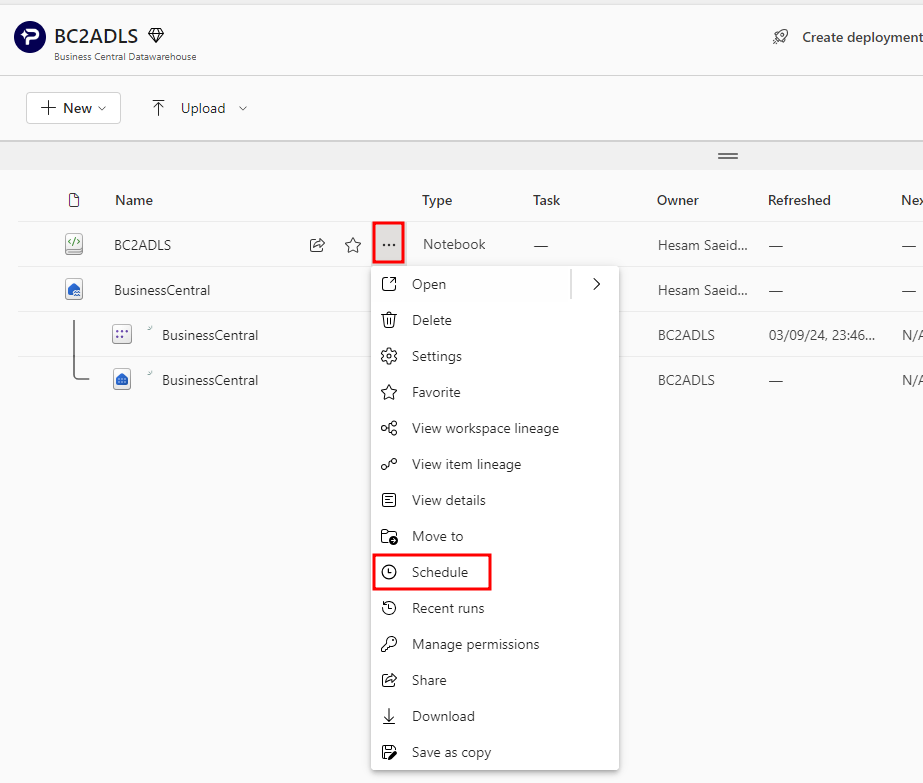Click the clock icon beside Schedule
The image size is (923, 783).
pyautogui.click(x=389, y=572)
